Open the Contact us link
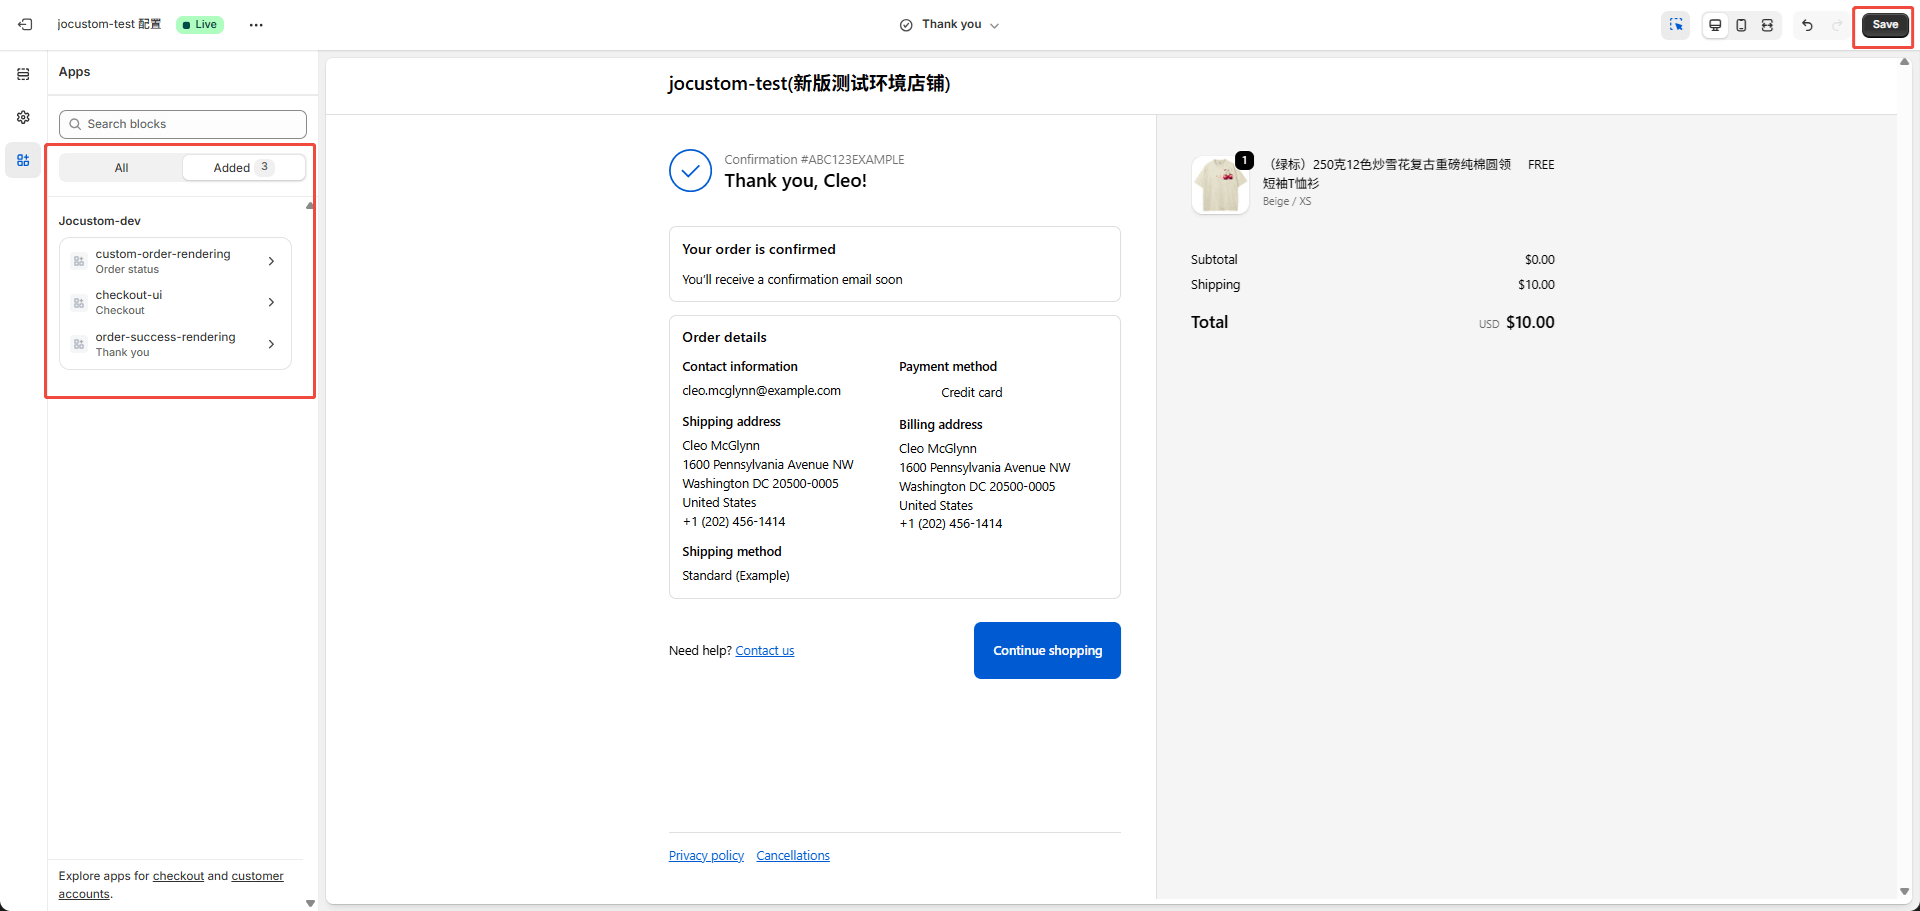The width and height of the screenshot is (1920, 911). click(764, 651)
